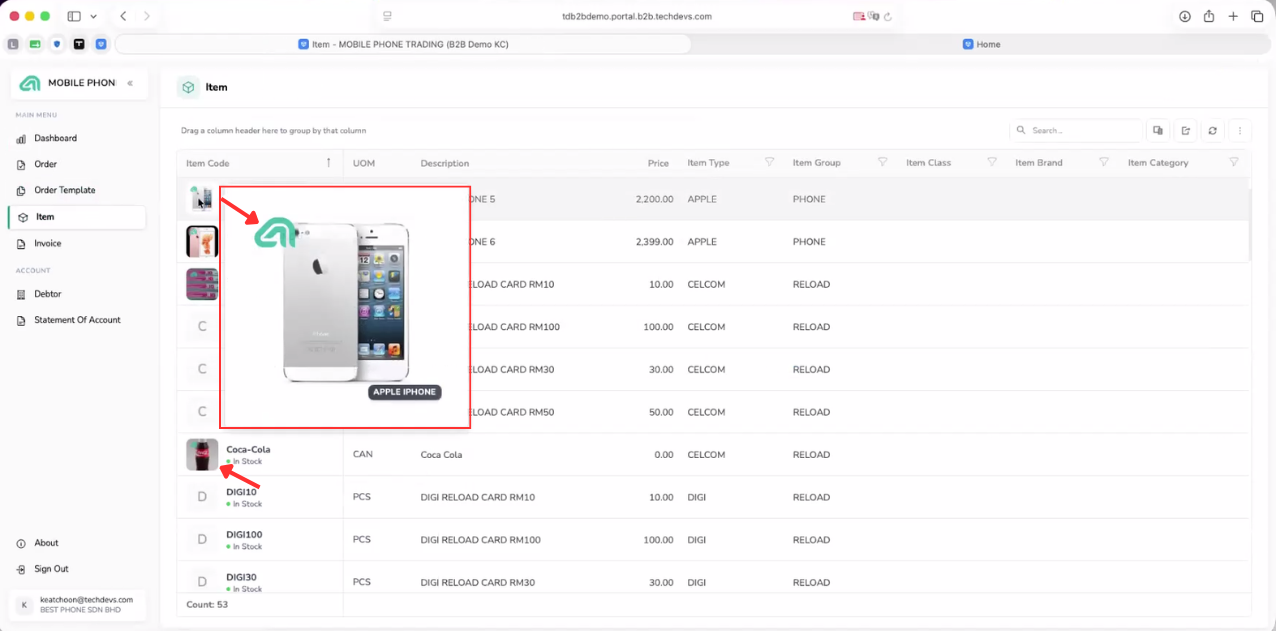Open Statement Of Account page
The width and height of the screenshot is (1280, 631).
[x=77, y=320]
